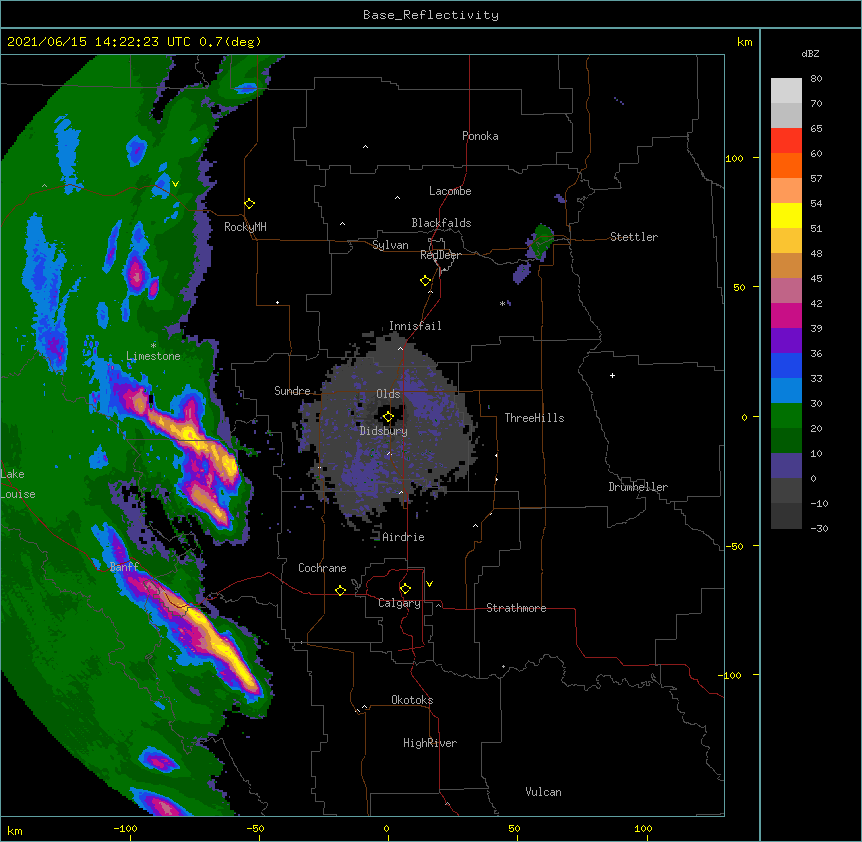This screenshot has width=862, height=842.
Task: Click the RockyMH label
Action: (245, 227)
